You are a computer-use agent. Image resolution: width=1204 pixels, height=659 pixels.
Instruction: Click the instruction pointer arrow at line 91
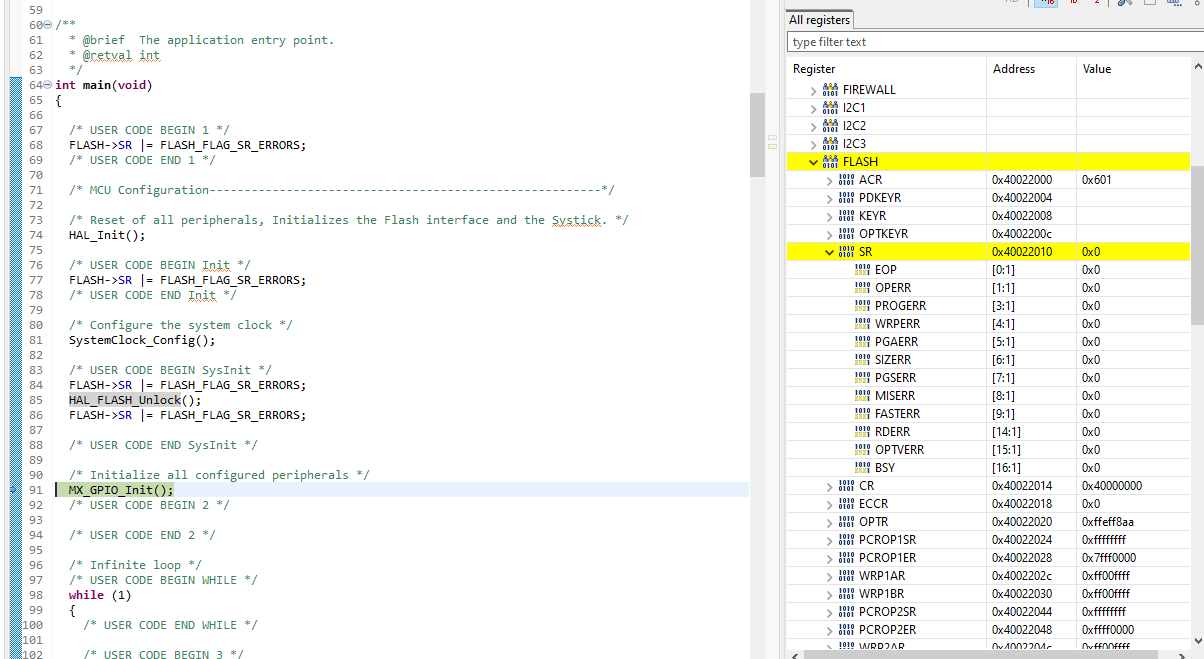(x=13, y=490)
